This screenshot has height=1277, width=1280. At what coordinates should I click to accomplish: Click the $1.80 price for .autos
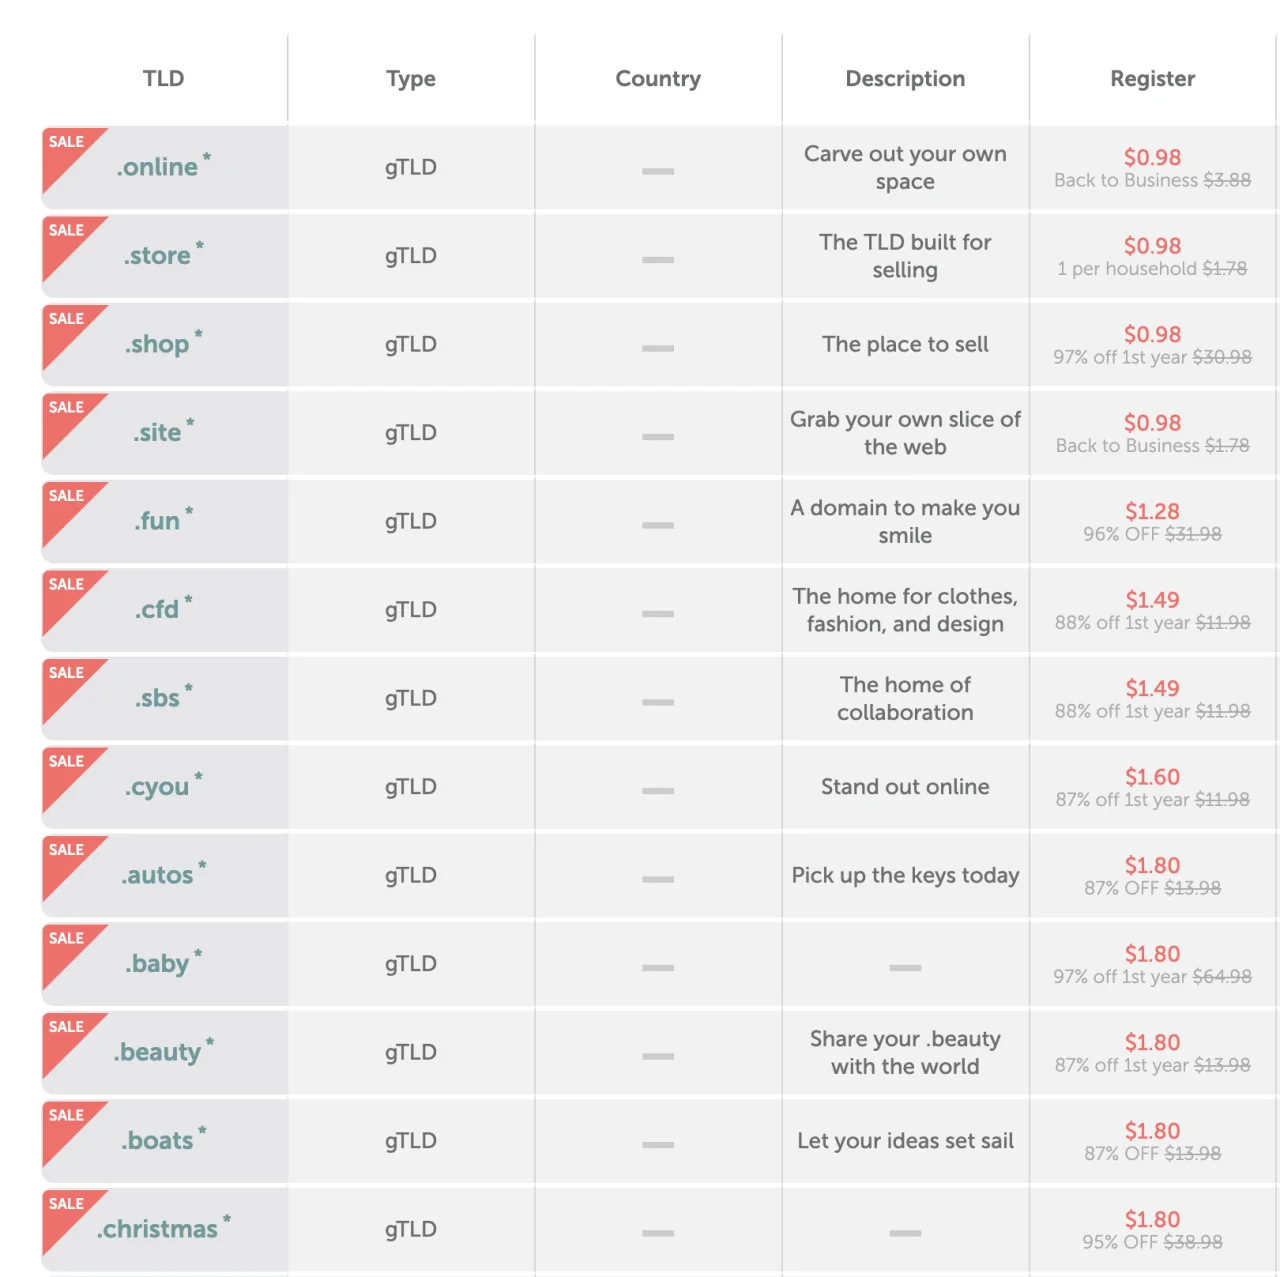tap(1152, 865)
